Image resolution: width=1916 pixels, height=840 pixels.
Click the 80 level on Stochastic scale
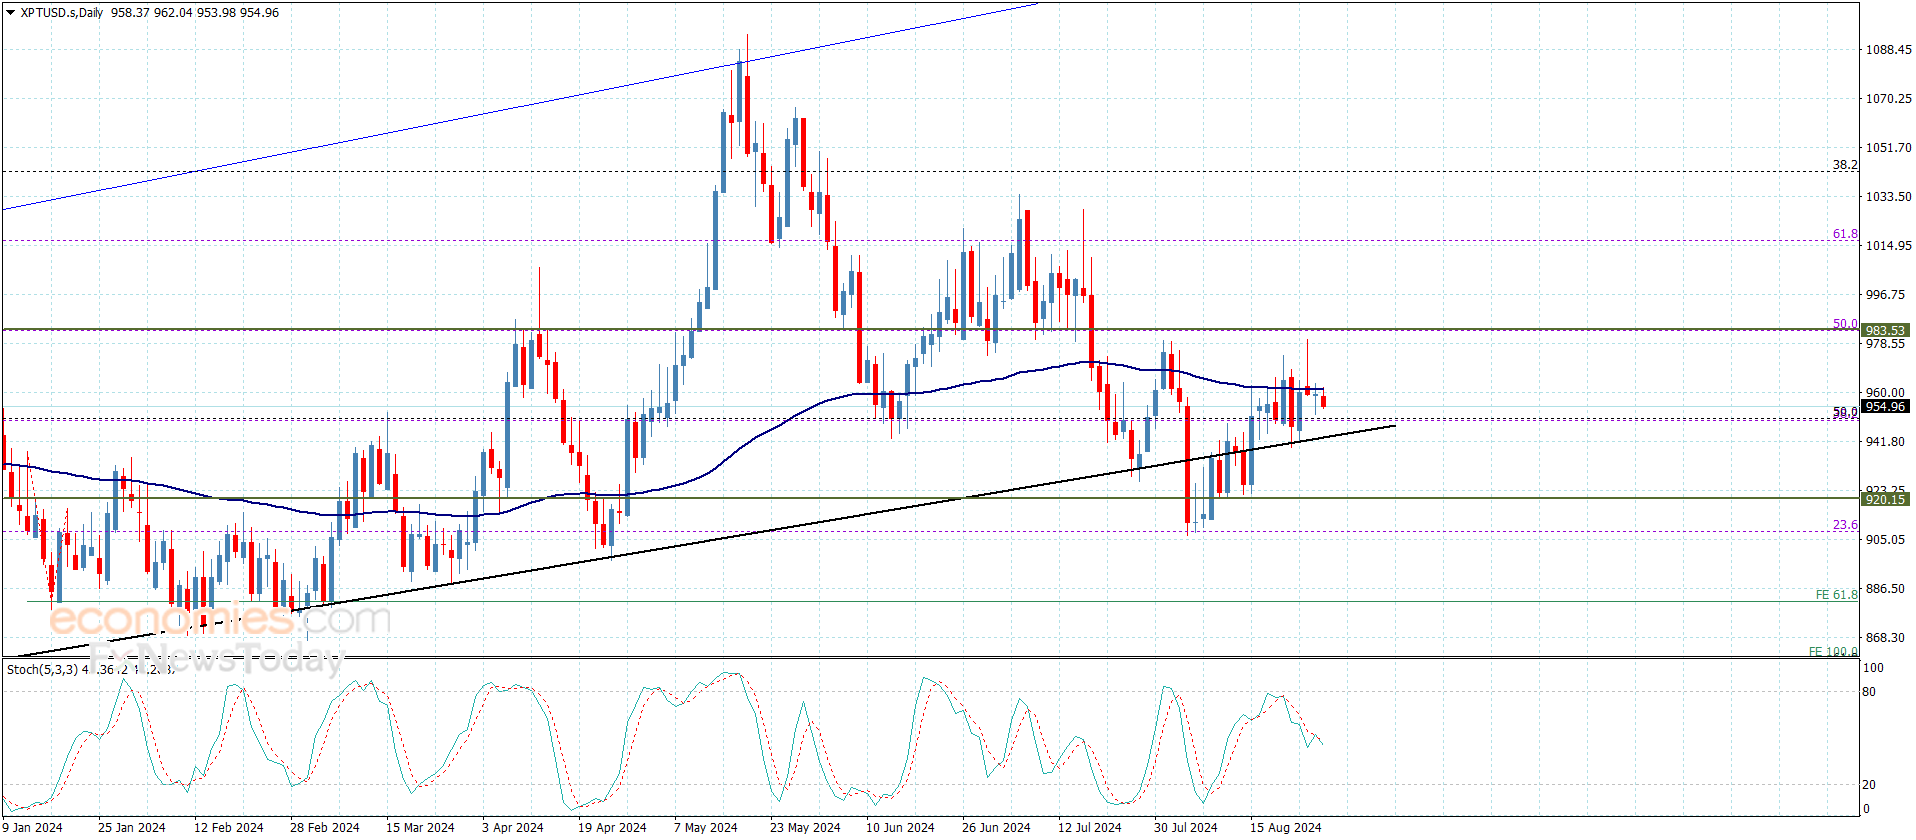tap(1869, 692)
